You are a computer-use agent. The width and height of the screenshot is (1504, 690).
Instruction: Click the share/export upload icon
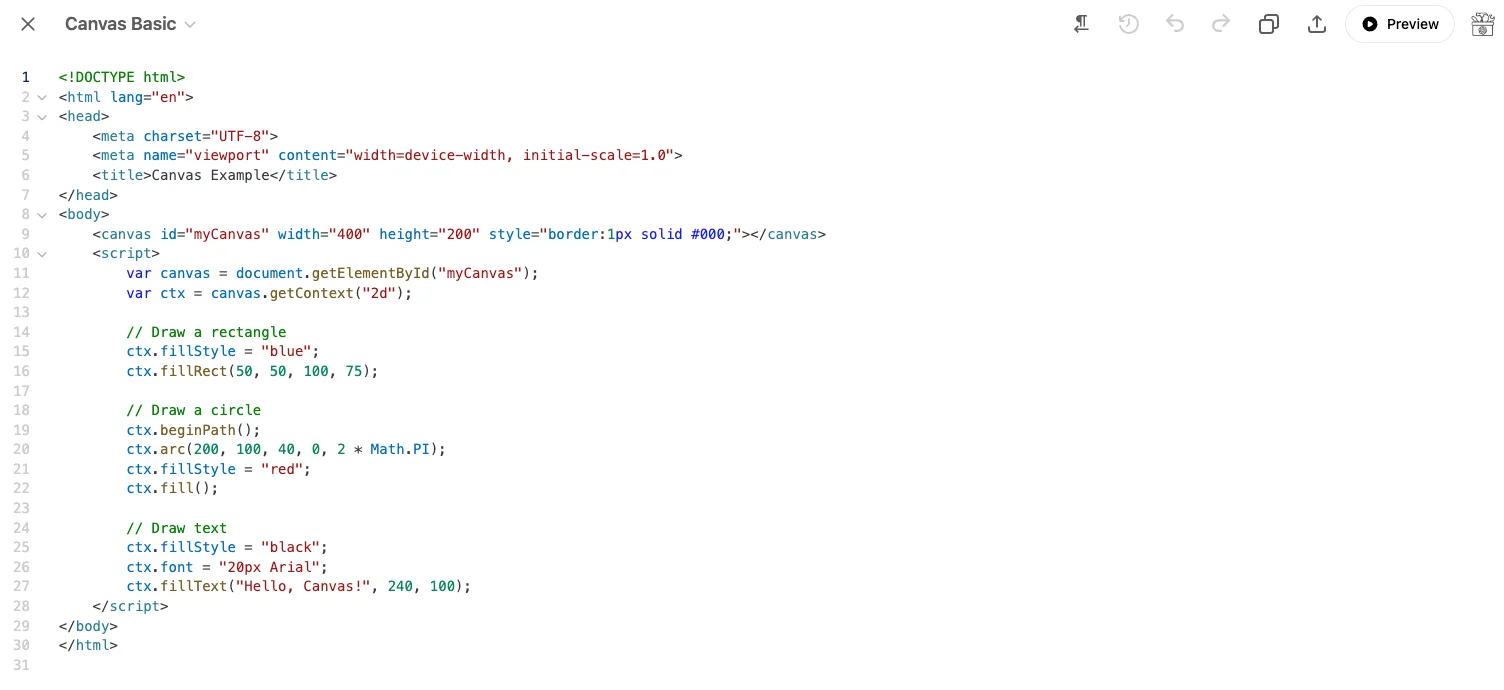click(1317, 24)
